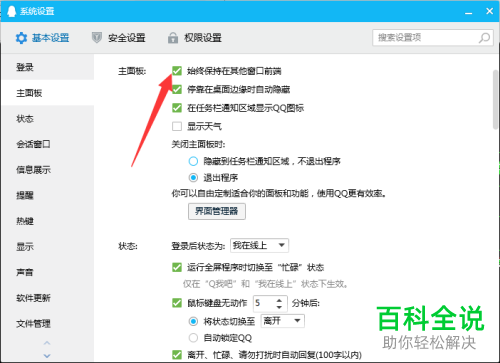Click the 仅在"Q我吧"和"我在线上"状态下生效 note
Viewport: 500px width, 363px height.
[265, 284]
